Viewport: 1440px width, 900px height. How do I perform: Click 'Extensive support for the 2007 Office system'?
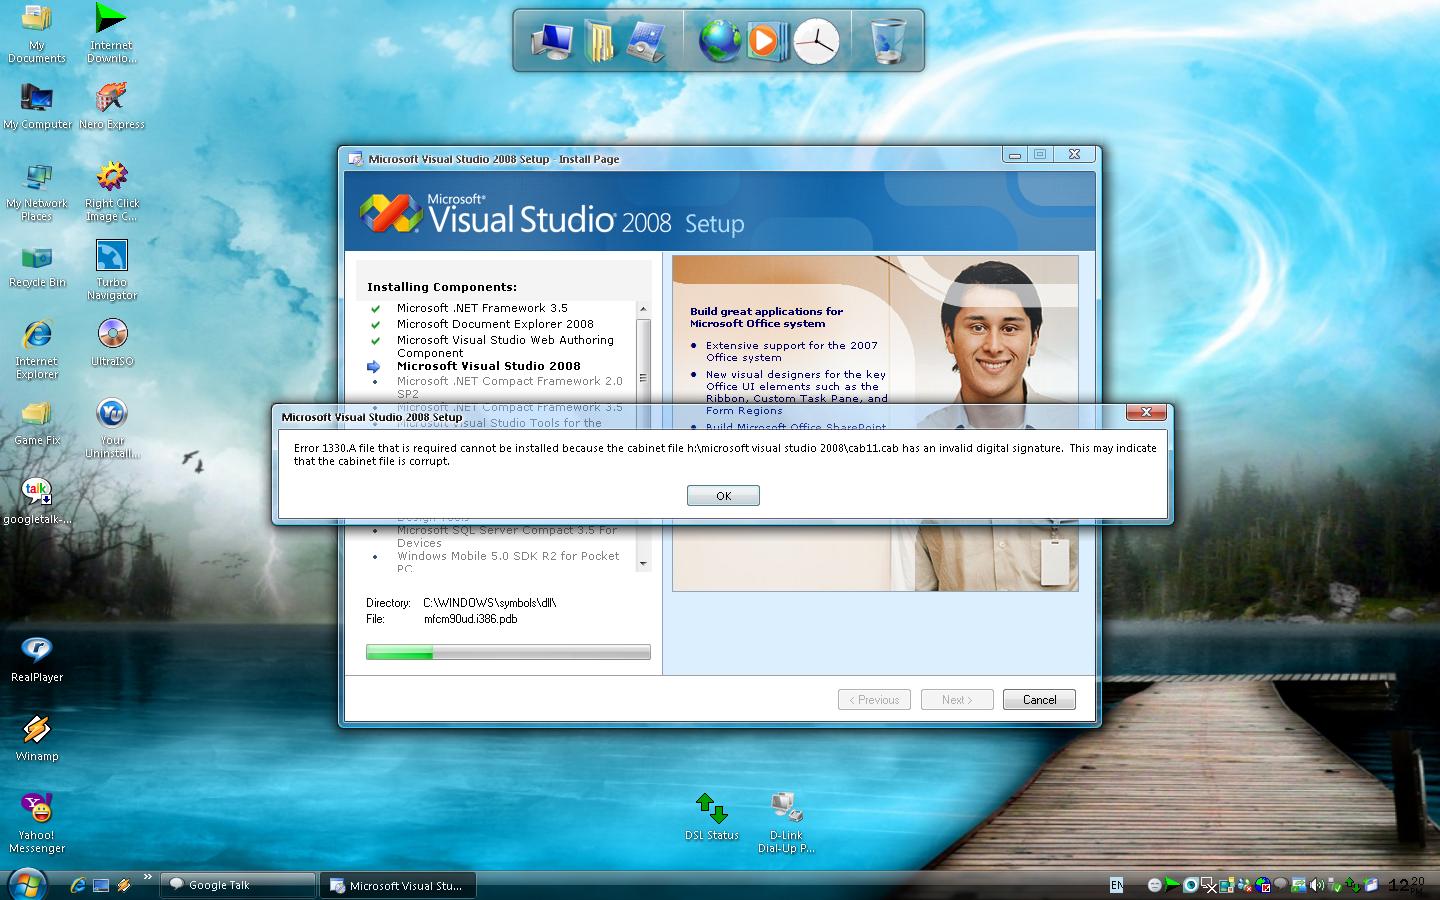pyautogui.click(x=792, y=351)
